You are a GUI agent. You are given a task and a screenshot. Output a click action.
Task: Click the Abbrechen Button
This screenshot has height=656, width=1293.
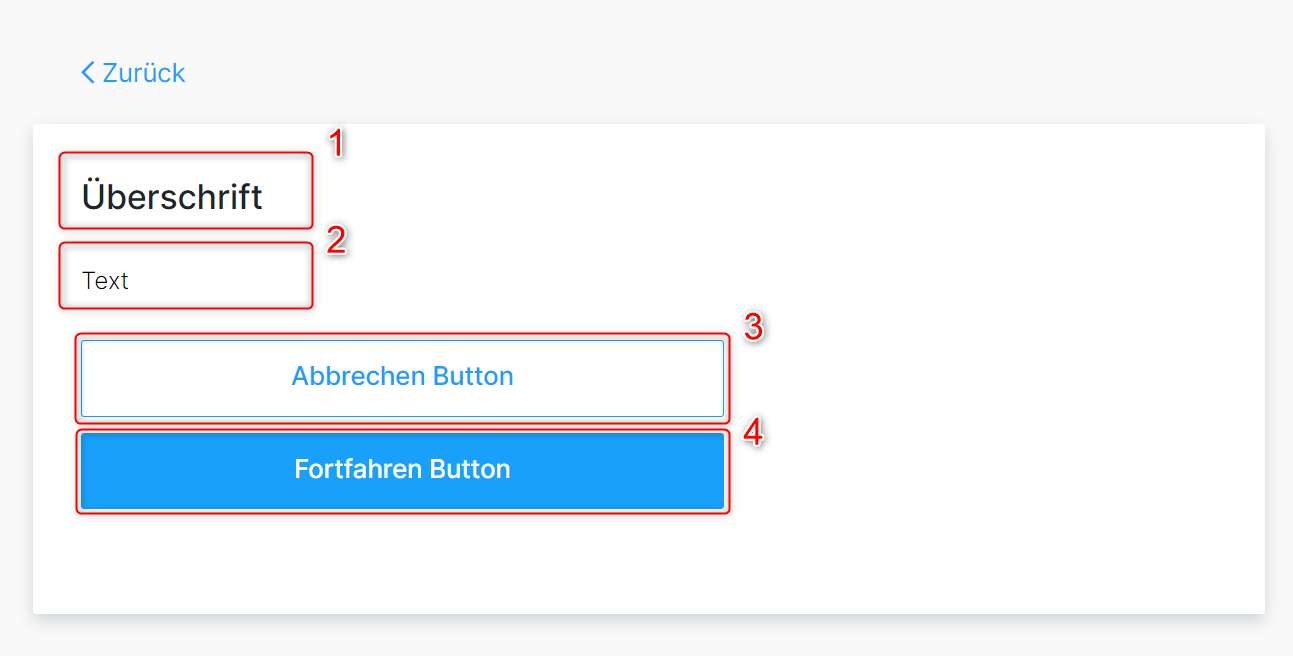[x=402, y=378]
